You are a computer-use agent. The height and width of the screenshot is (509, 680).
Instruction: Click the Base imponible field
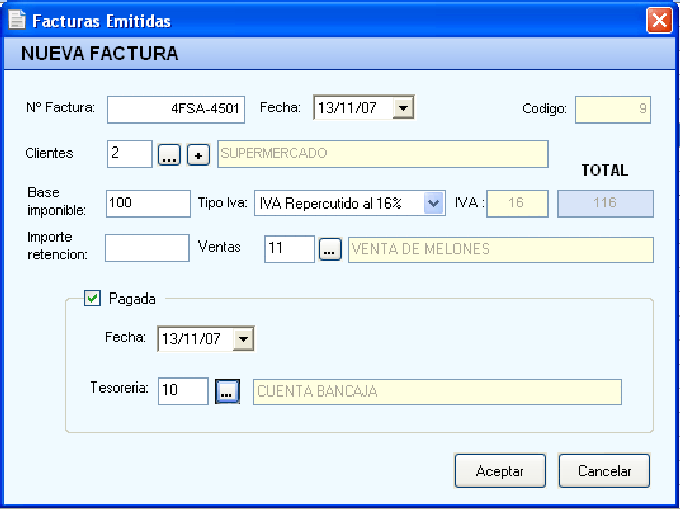tap(147, 203)
